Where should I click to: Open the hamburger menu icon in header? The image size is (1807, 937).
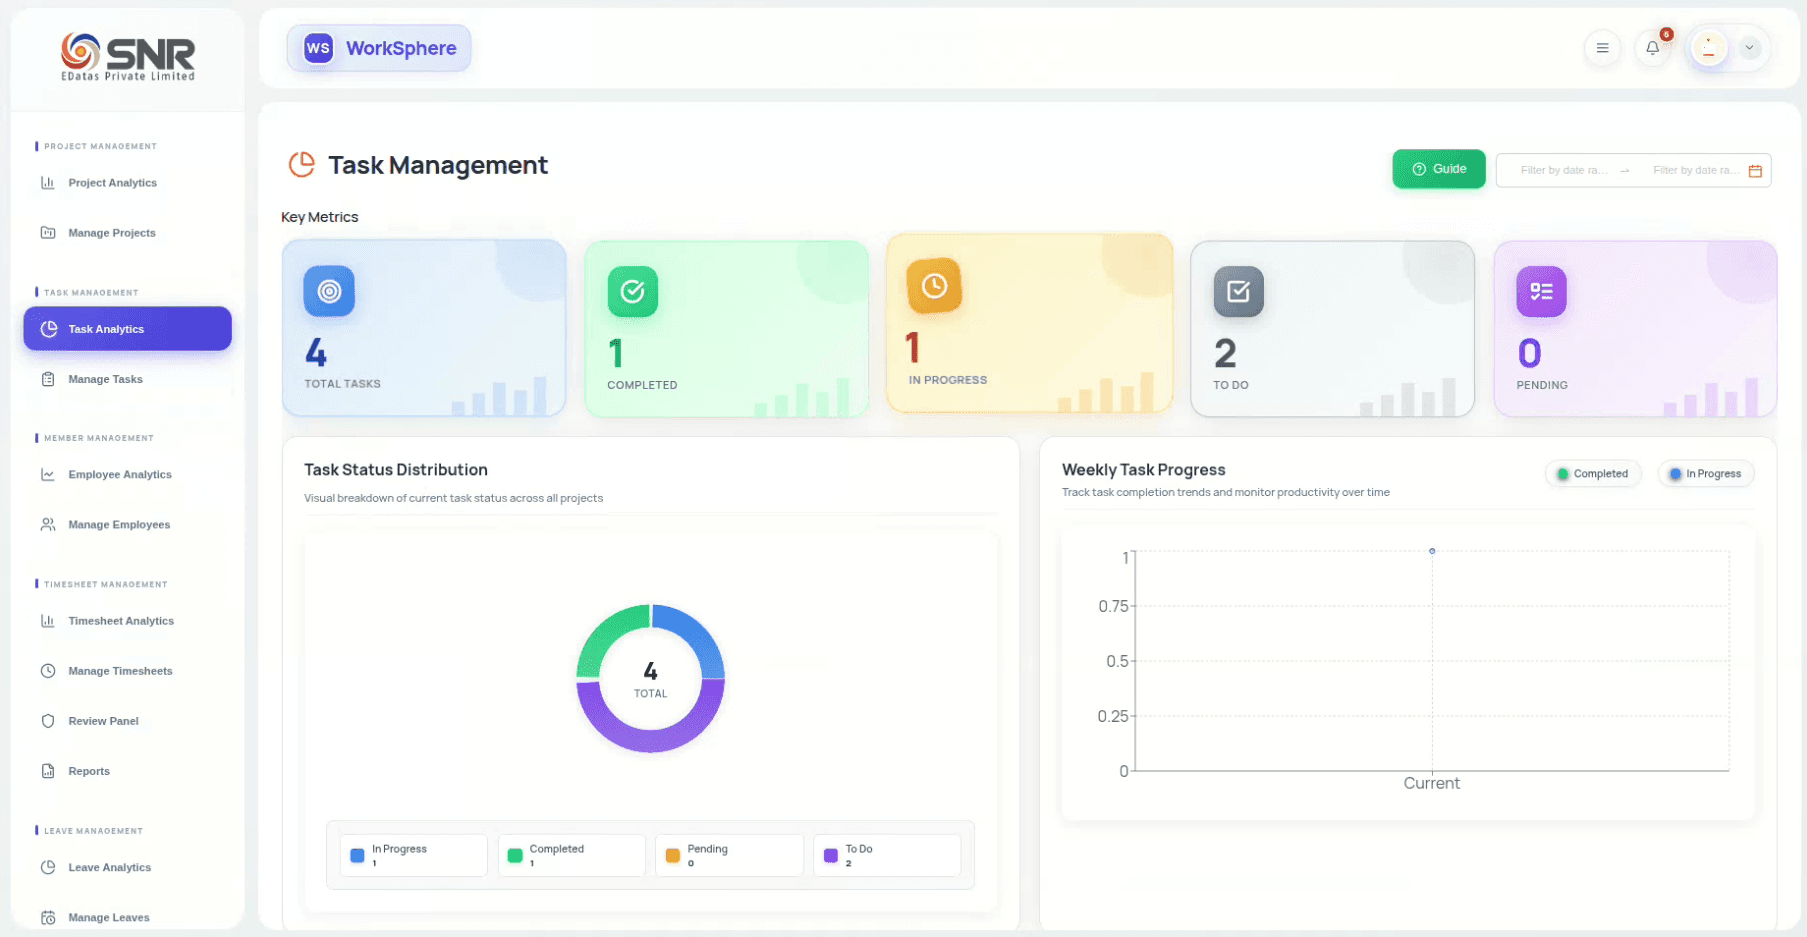(x=1602, y=48)
